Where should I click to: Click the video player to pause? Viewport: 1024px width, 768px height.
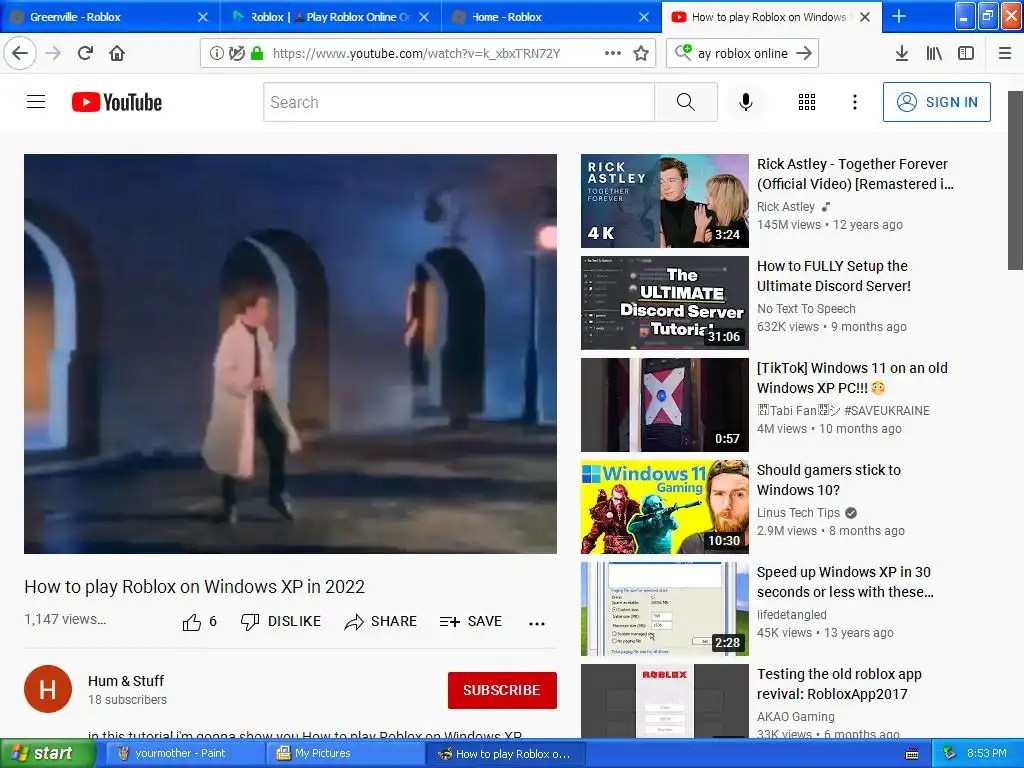point(291,354)
